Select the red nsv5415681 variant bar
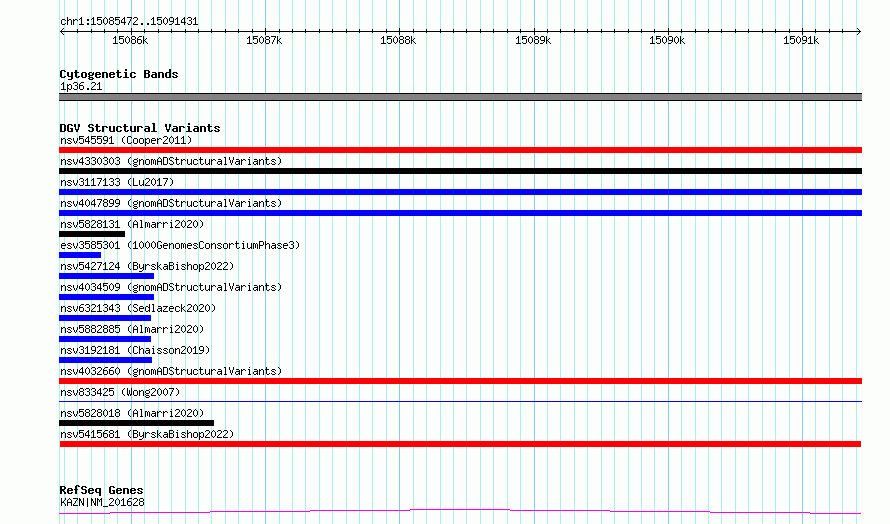This screenshot has height=524, width=890. (460, 444)
